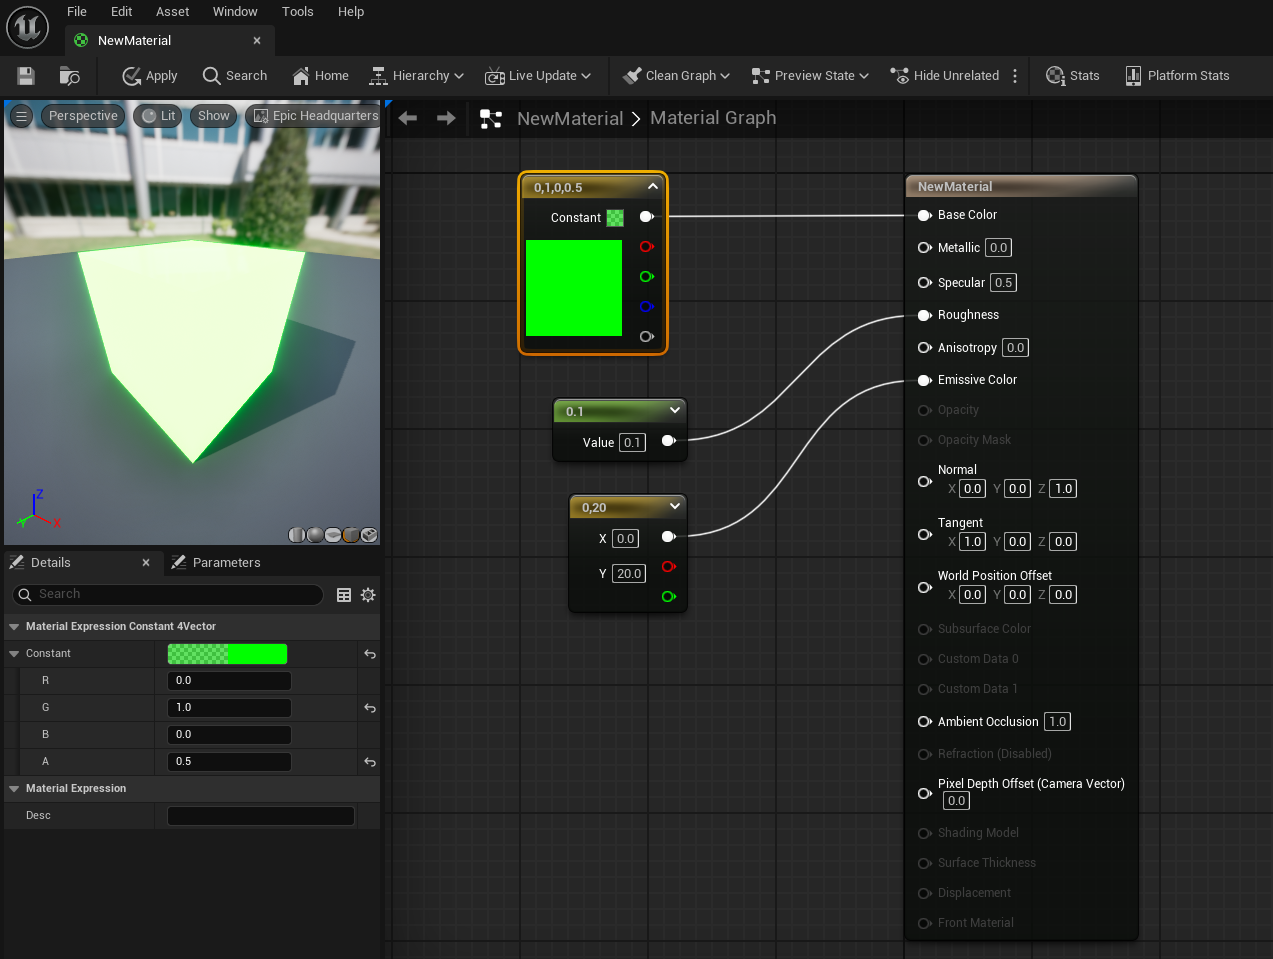Click small Constant color swatch on node

point(615,218)
